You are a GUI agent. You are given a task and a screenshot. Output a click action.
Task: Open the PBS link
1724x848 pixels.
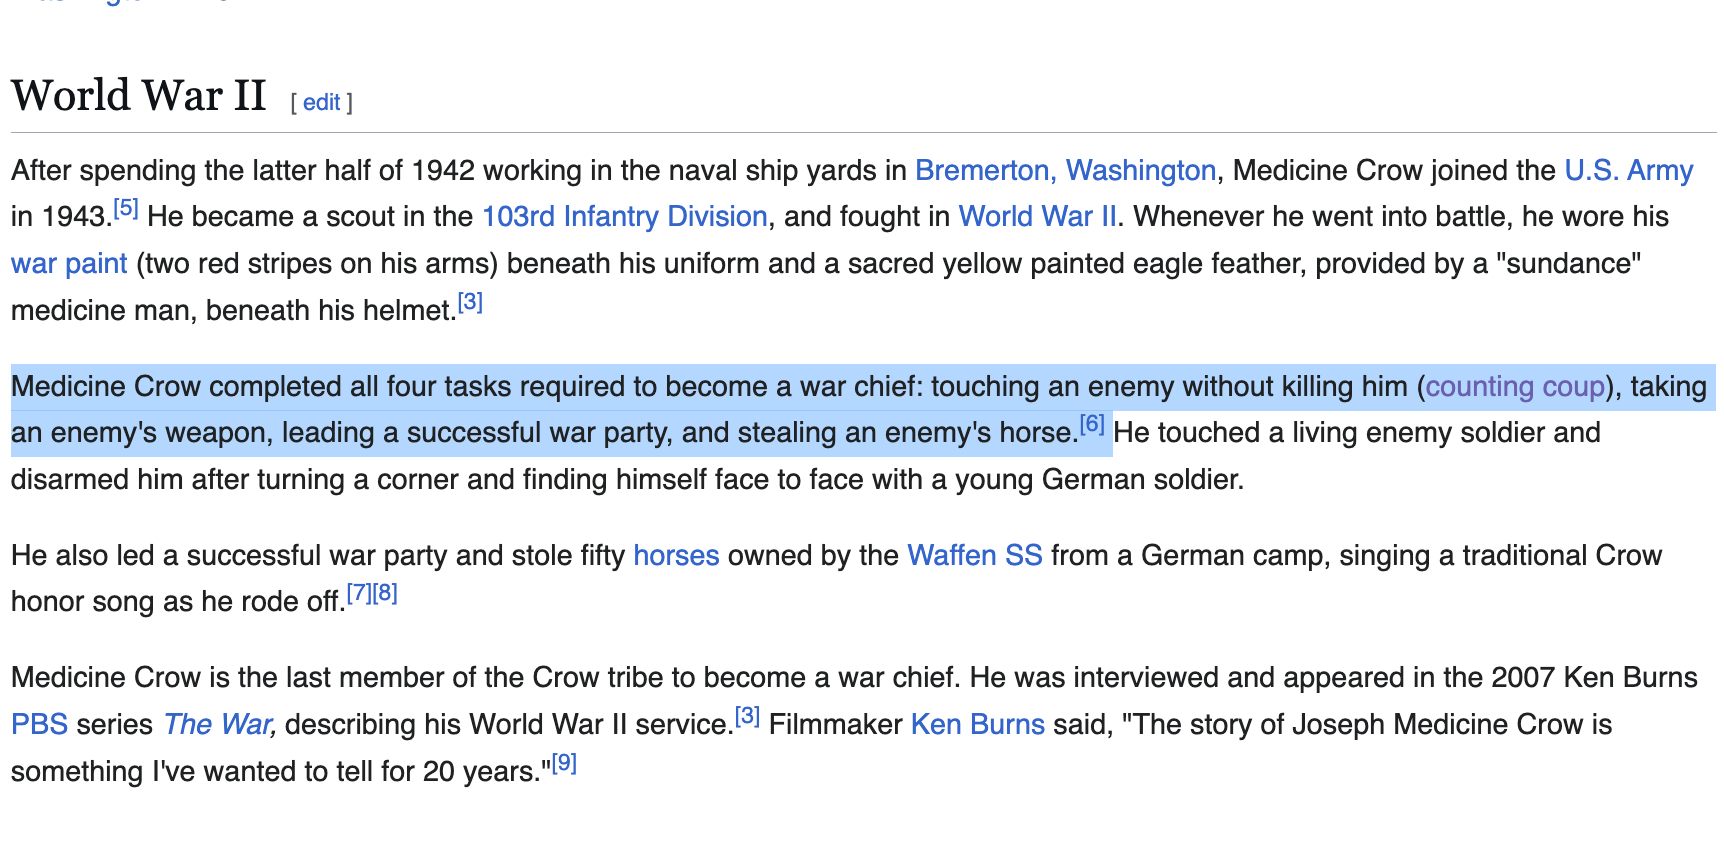pyautogui.click(x=39, y=724)
